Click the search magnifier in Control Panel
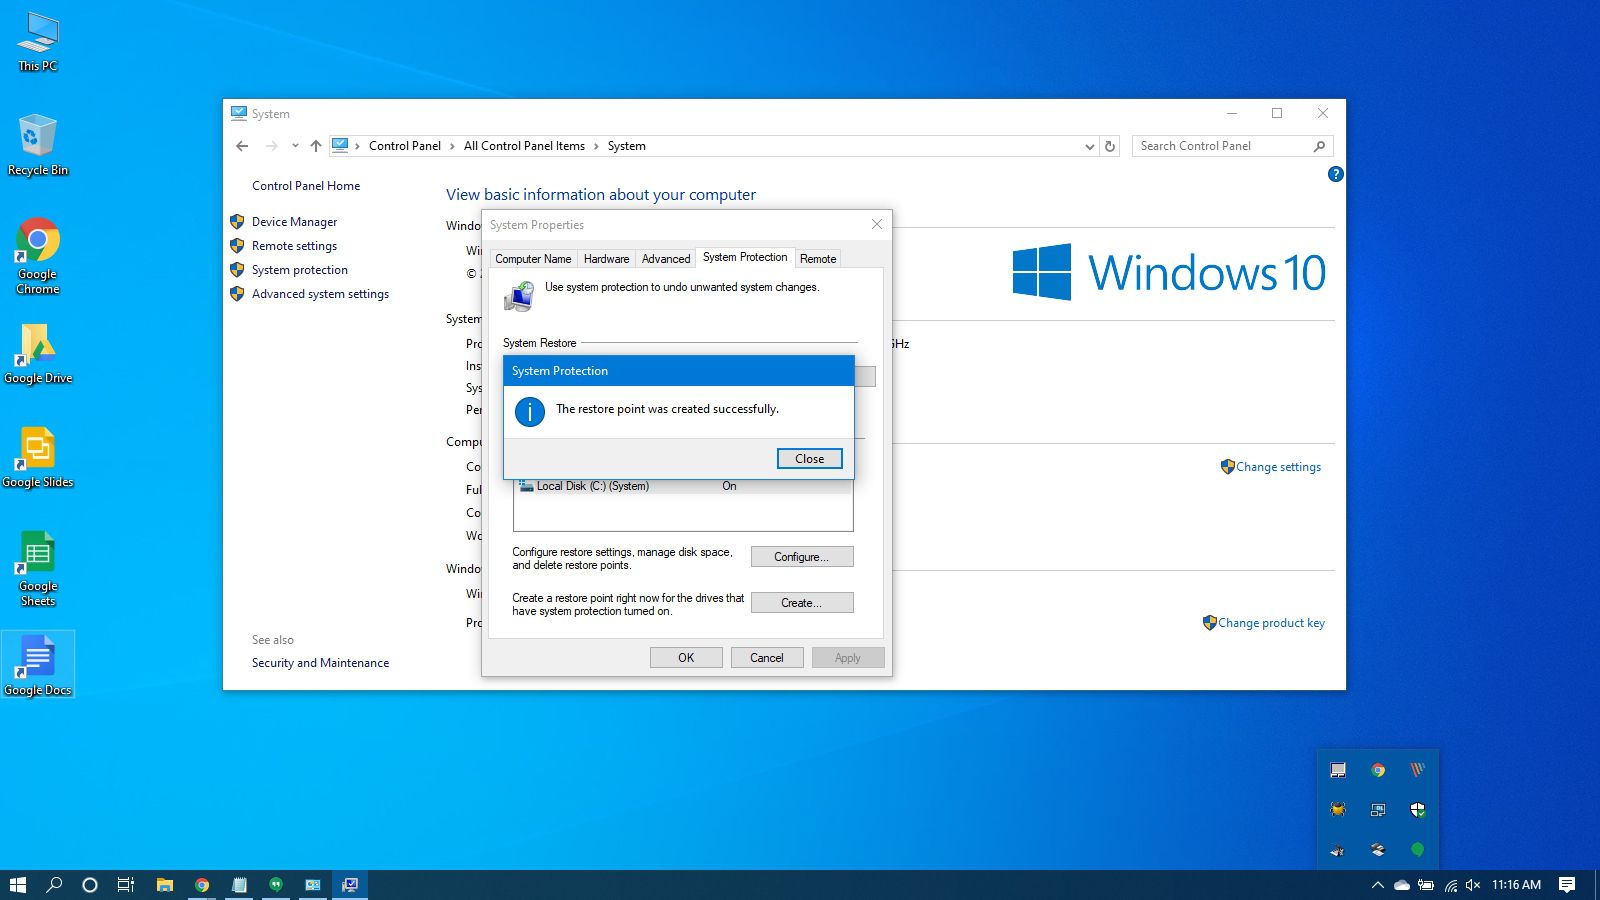Image resolution: width=1600 pixels, height=900 pixels. coord(1319,146)
